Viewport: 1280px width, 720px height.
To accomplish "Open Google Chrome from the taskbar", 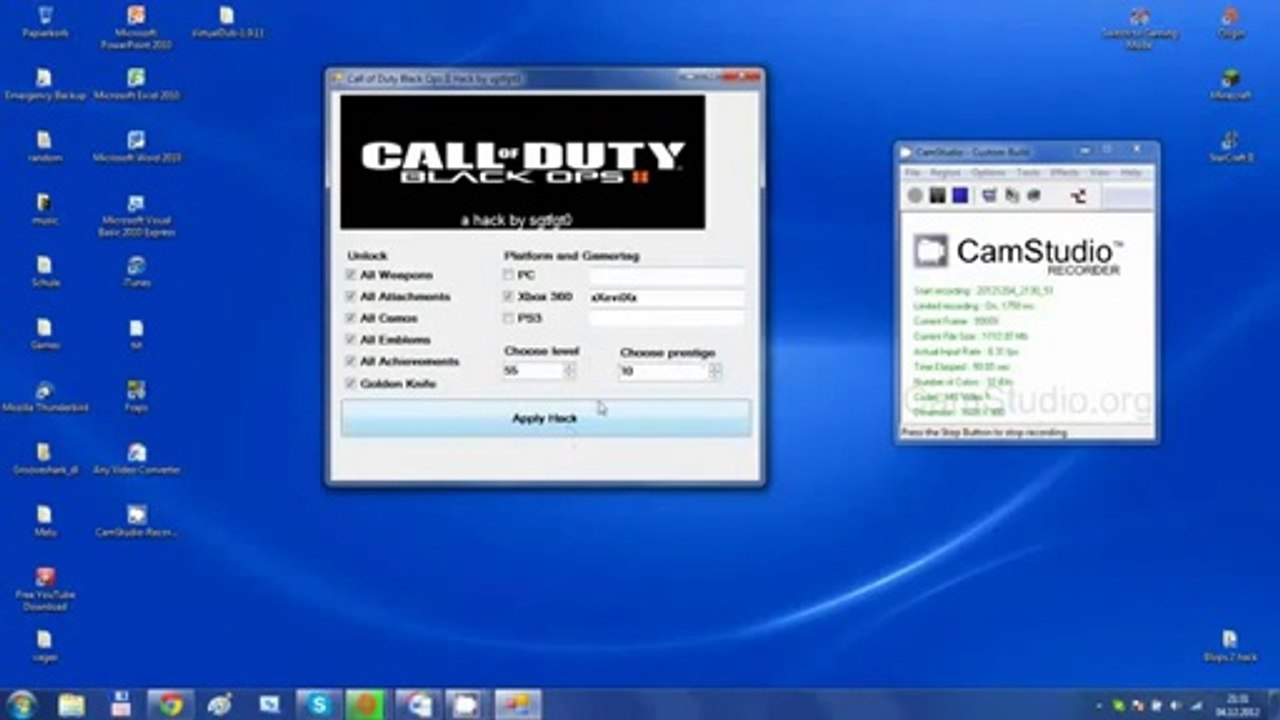I will [170, 704].
